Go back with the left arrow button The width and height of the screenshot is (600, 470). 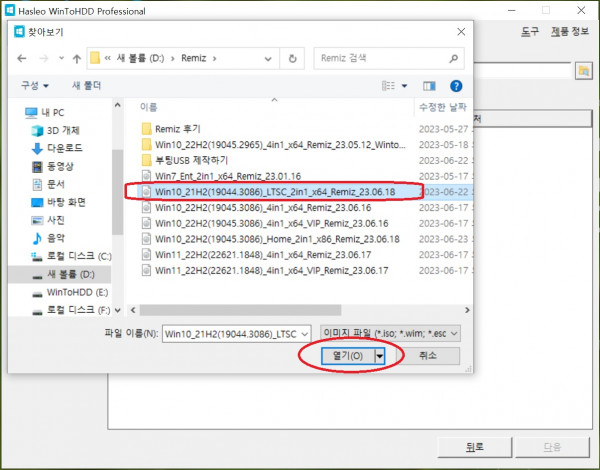point(22,59)
